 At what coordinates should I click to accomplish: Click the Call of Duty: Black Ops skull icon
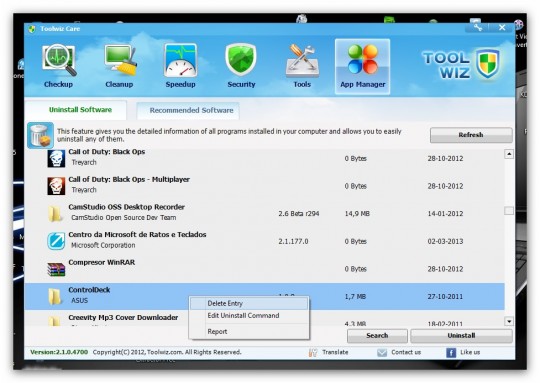click(56, 158)
